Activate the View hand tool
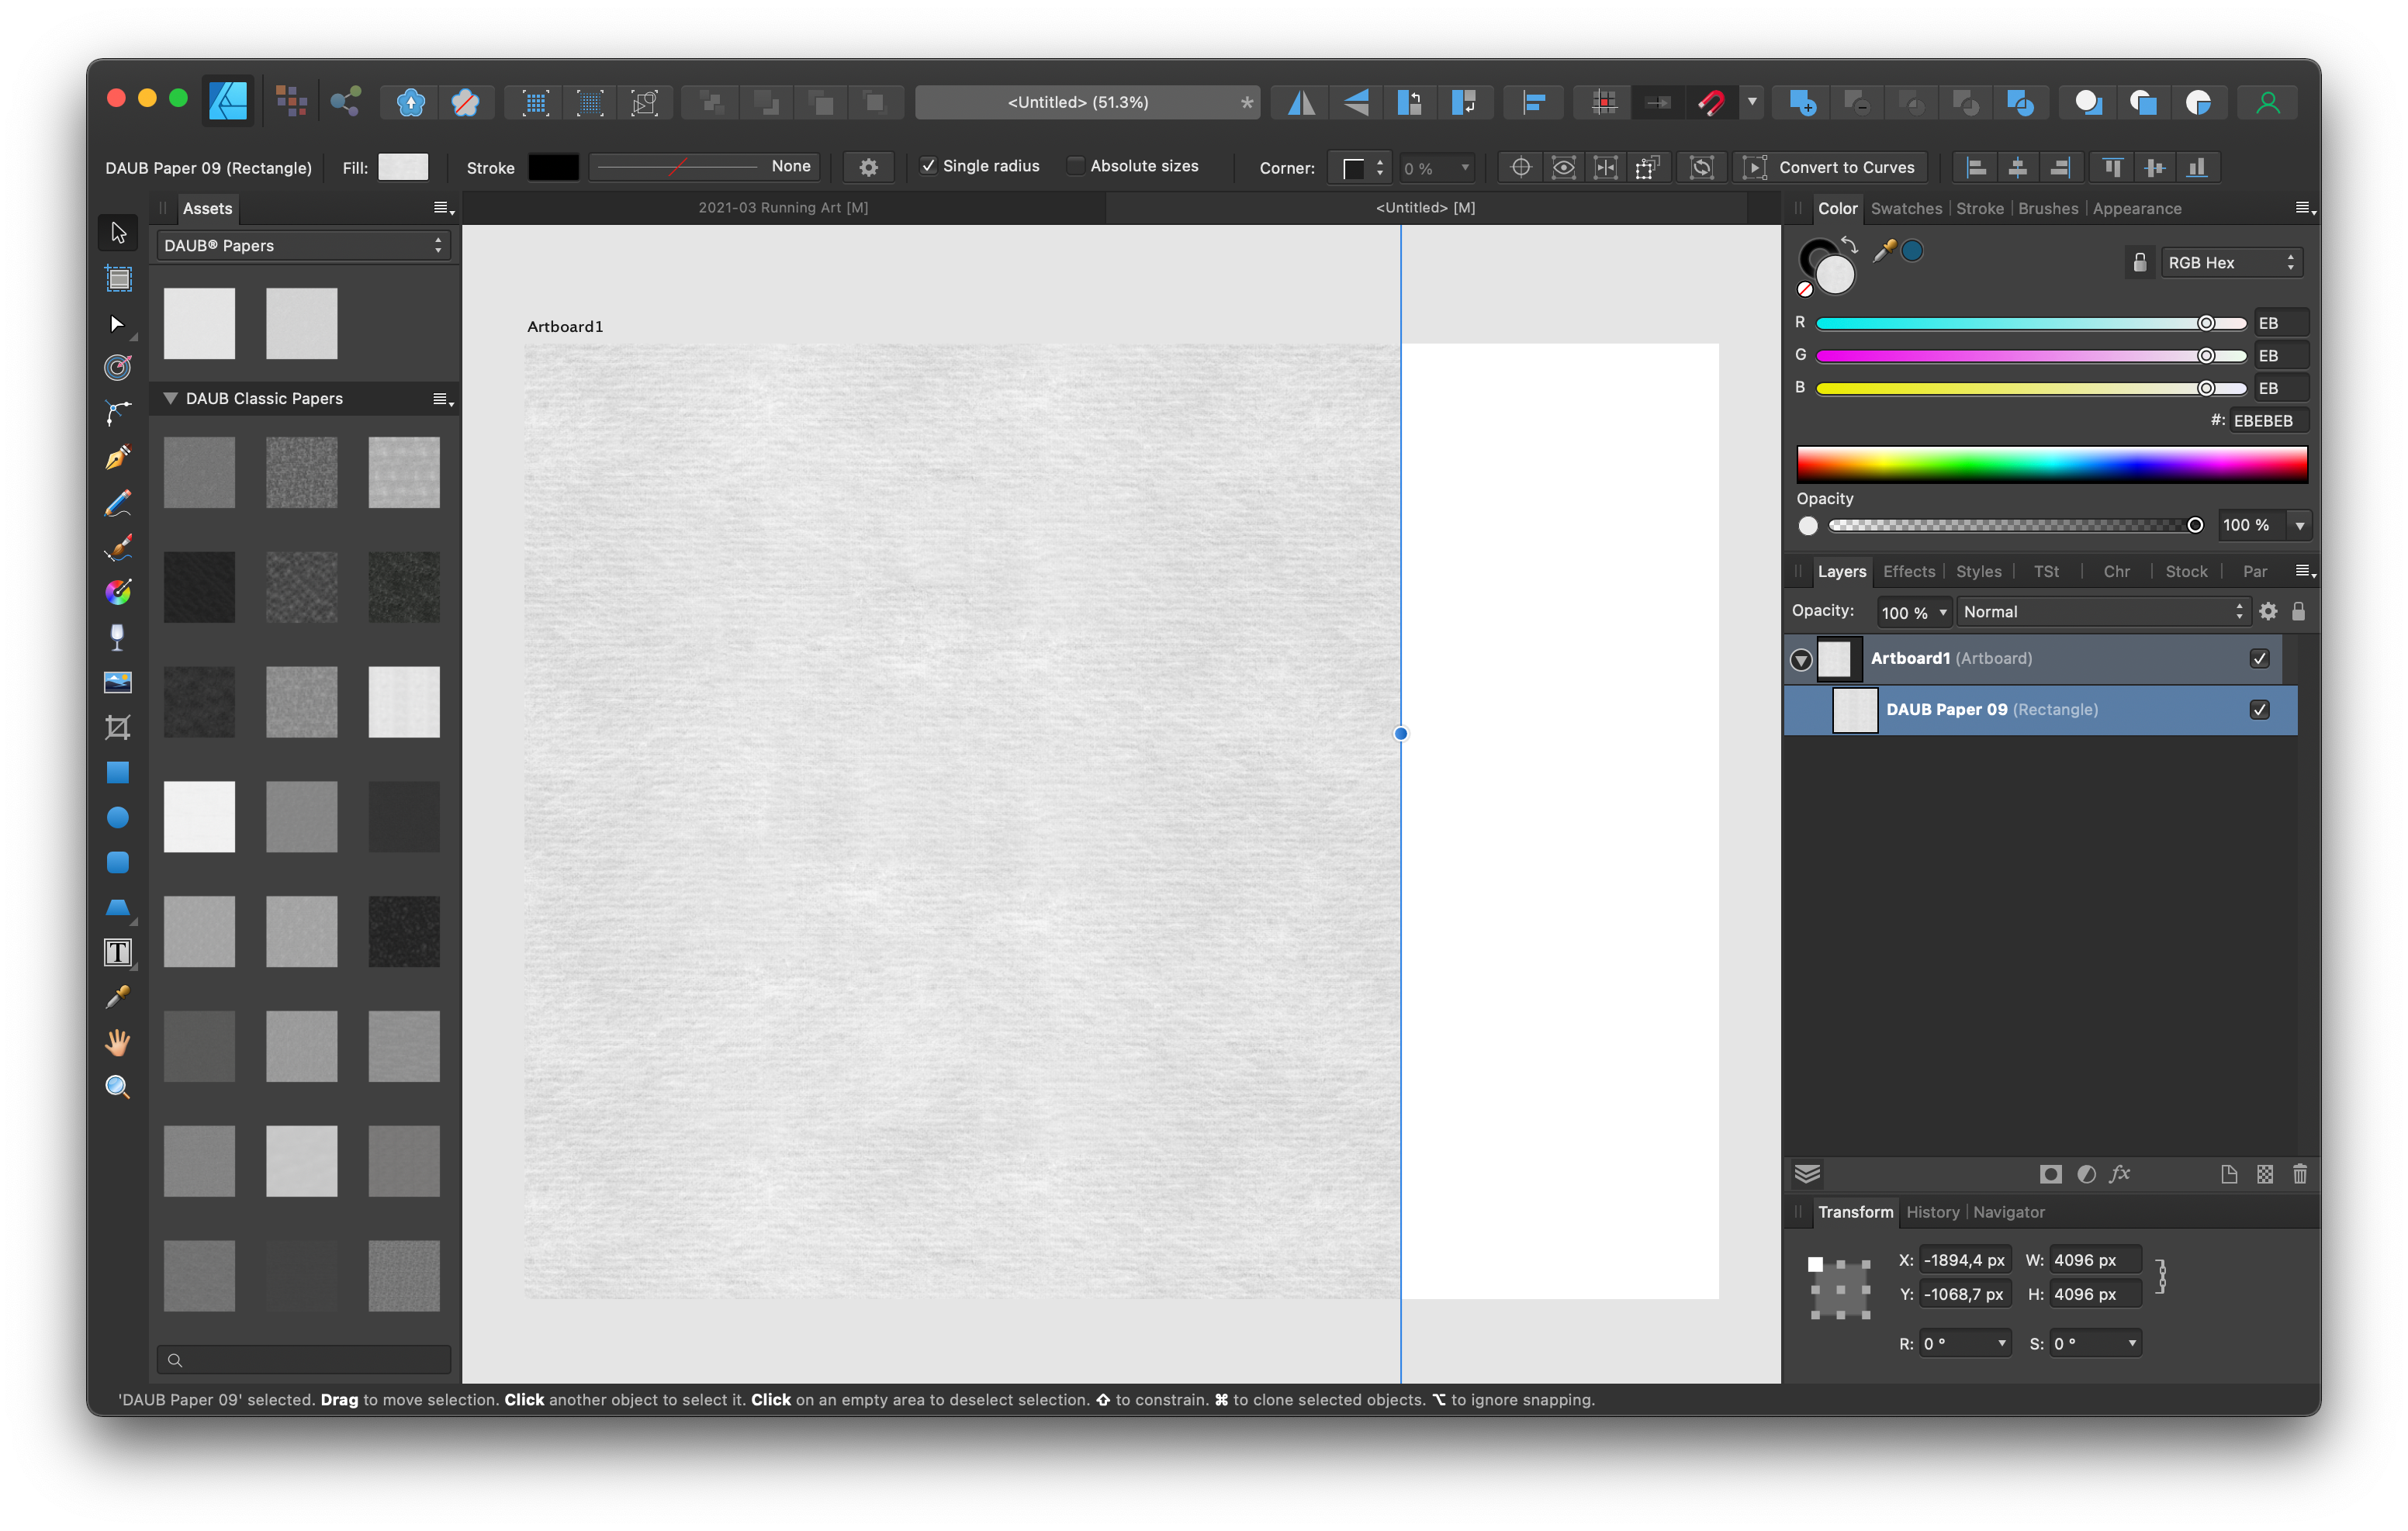 pos(118,1042)
